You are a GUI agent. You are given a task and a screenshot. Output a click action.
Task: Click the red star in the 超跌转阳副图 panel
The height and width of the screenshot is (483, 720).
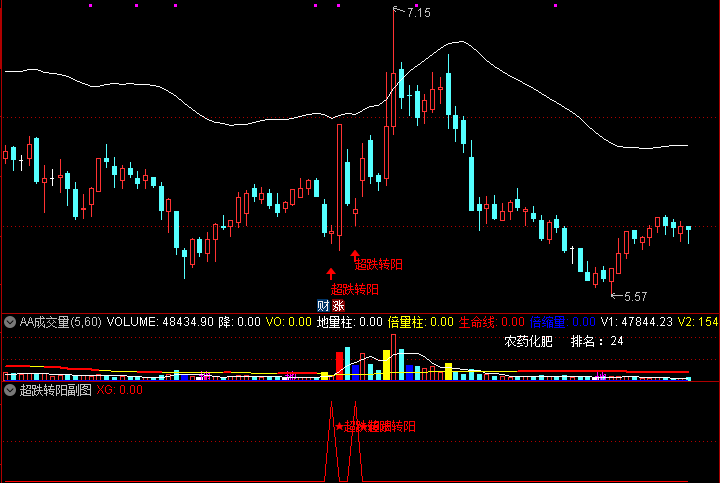339,427
